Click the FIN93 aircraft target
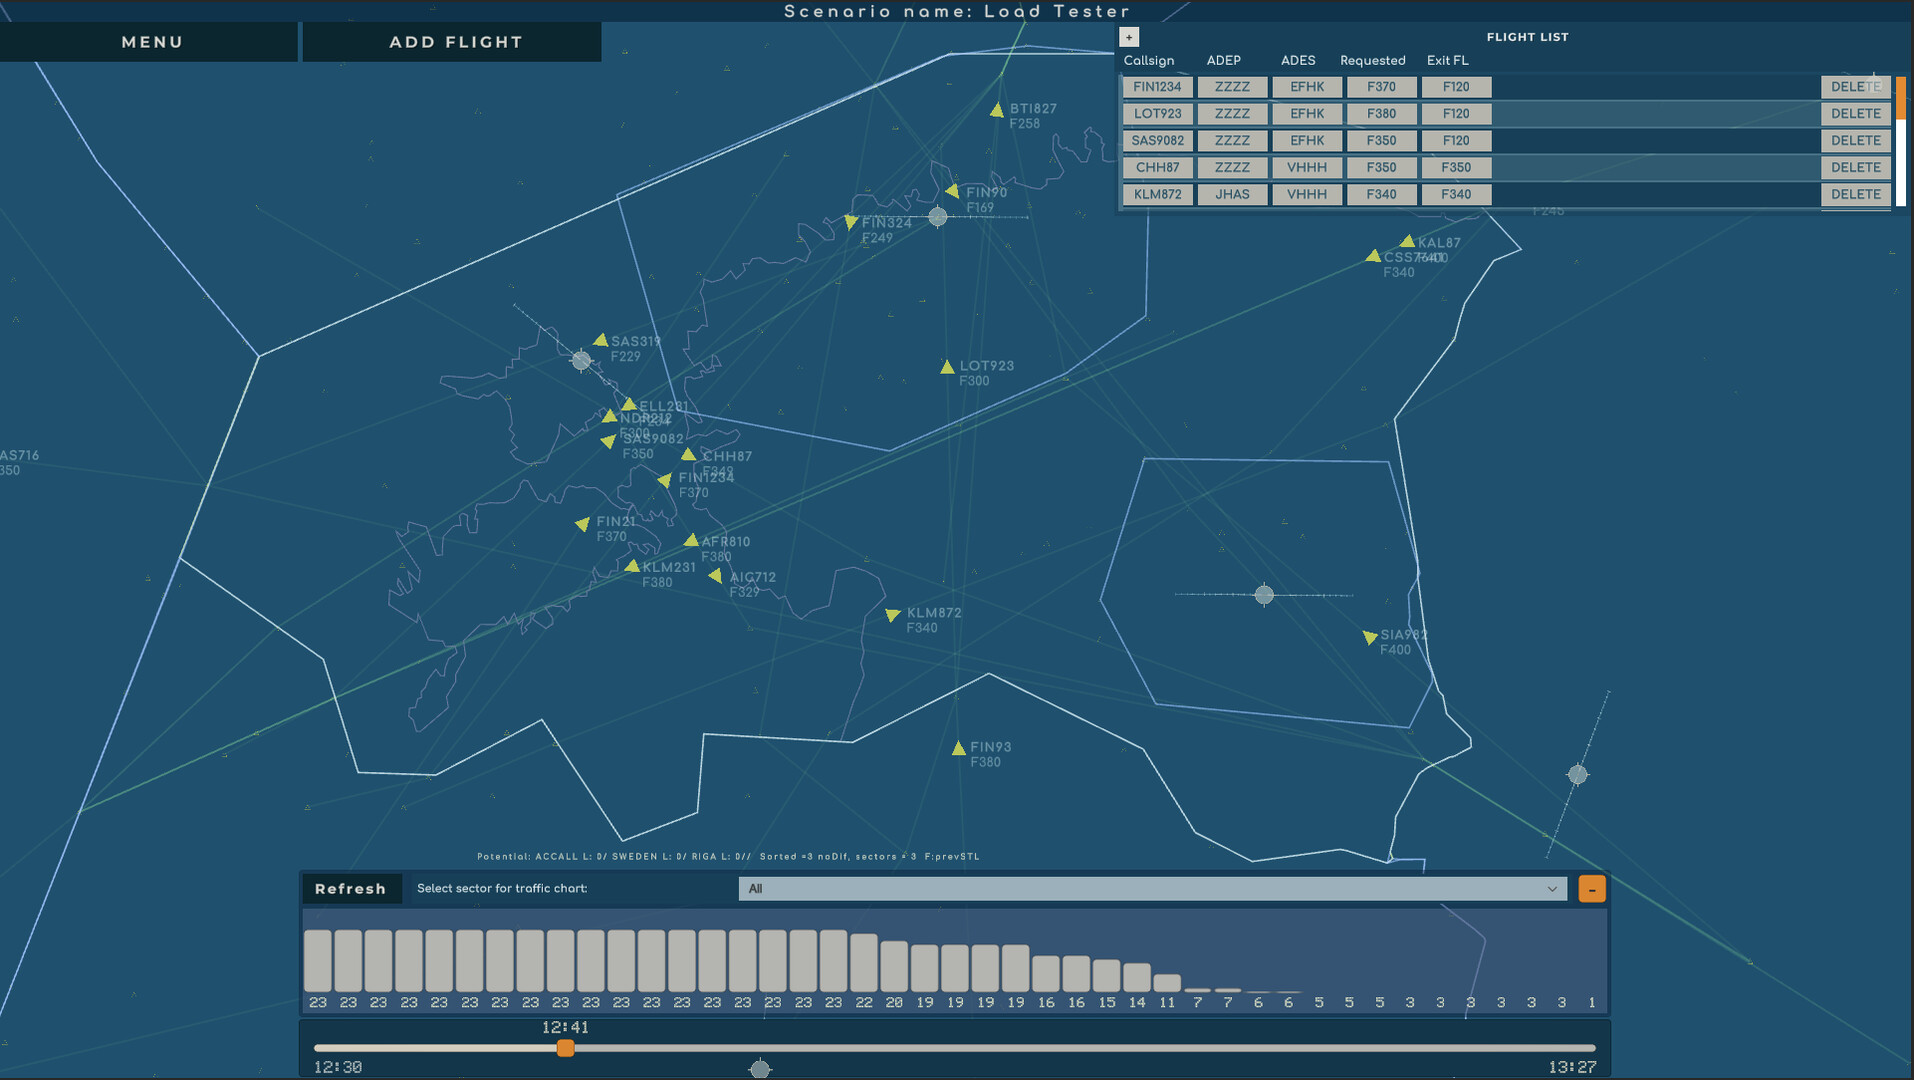Viewport: 1914px width, 1080px height. click(959, 748)
